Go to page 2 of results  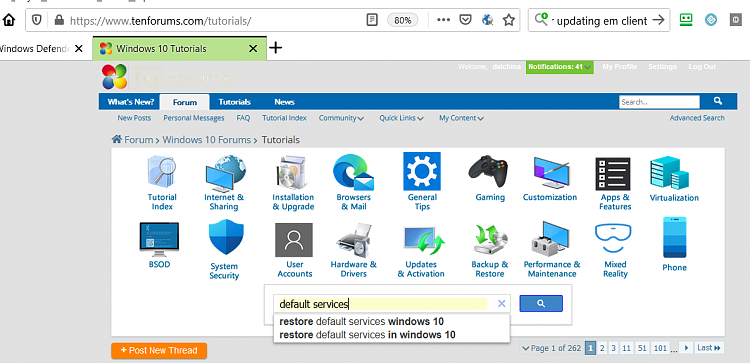602,348
